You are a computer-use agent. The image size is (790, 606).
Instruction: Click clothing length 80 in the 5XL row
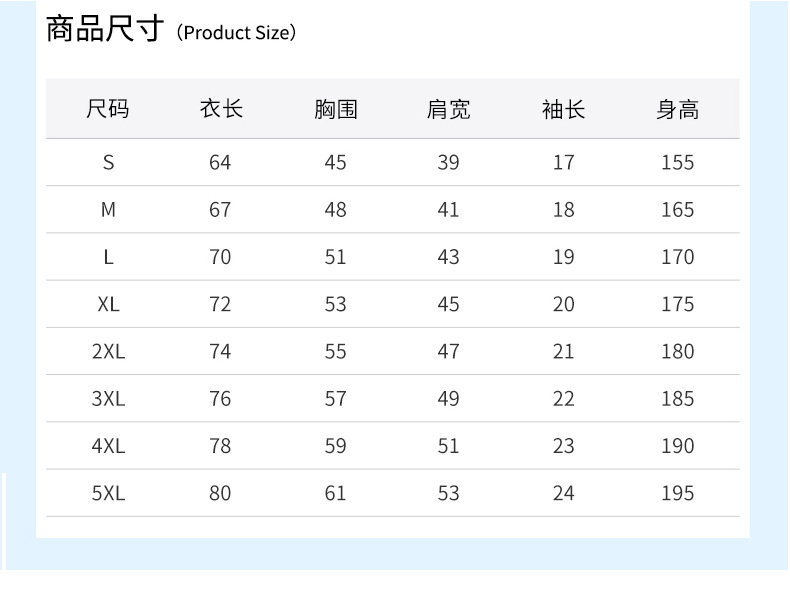point(220,493)
